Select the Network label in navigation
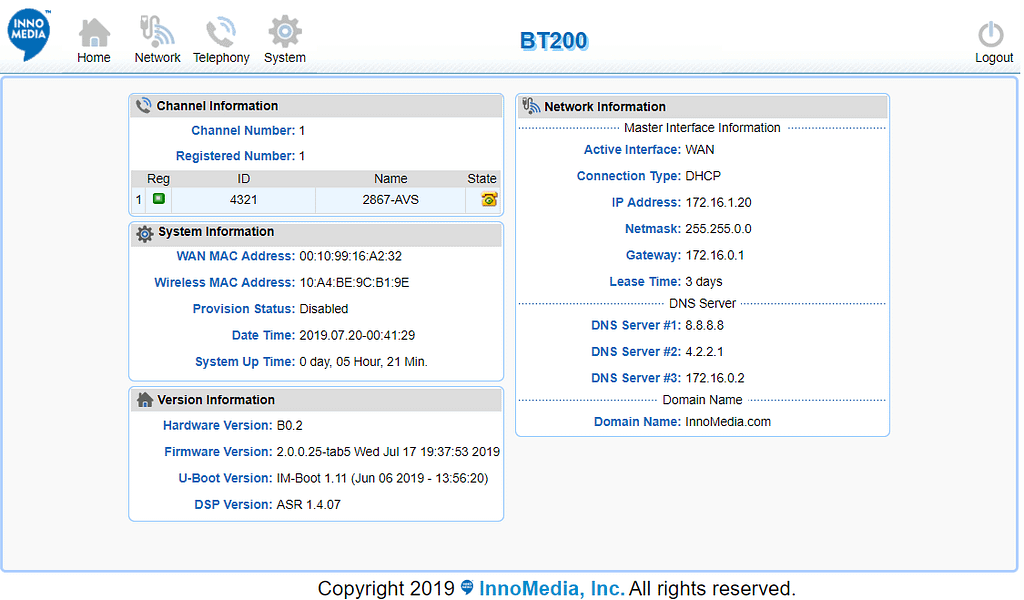 pos(157,57)
